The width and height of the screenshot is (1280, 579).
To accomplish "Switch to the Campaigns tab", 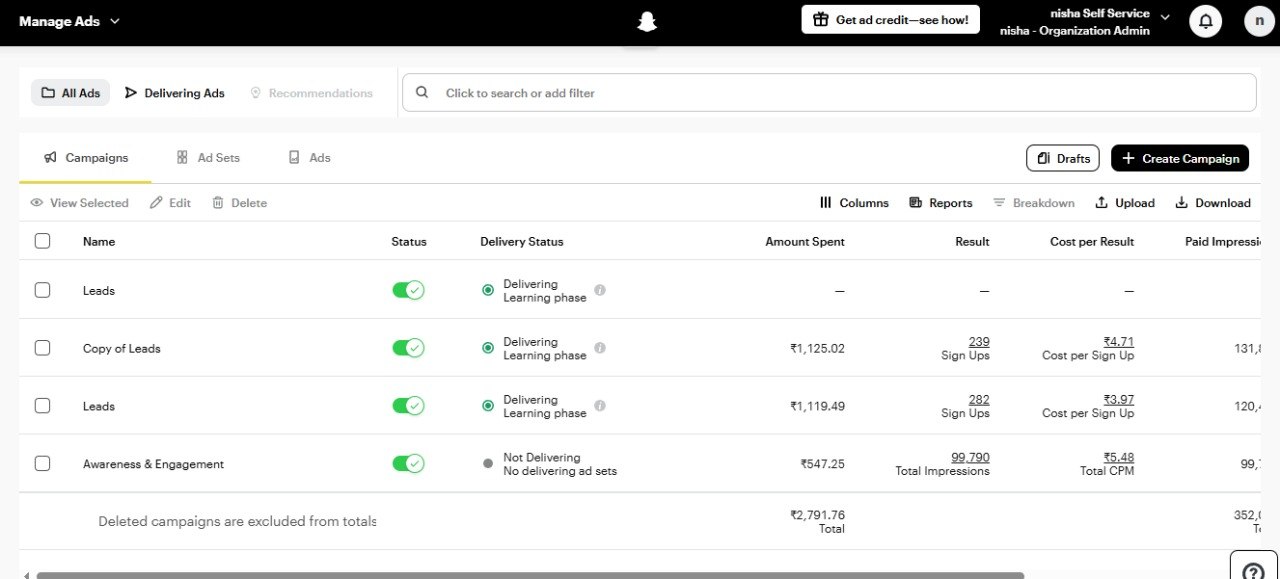I will [86, 158].
